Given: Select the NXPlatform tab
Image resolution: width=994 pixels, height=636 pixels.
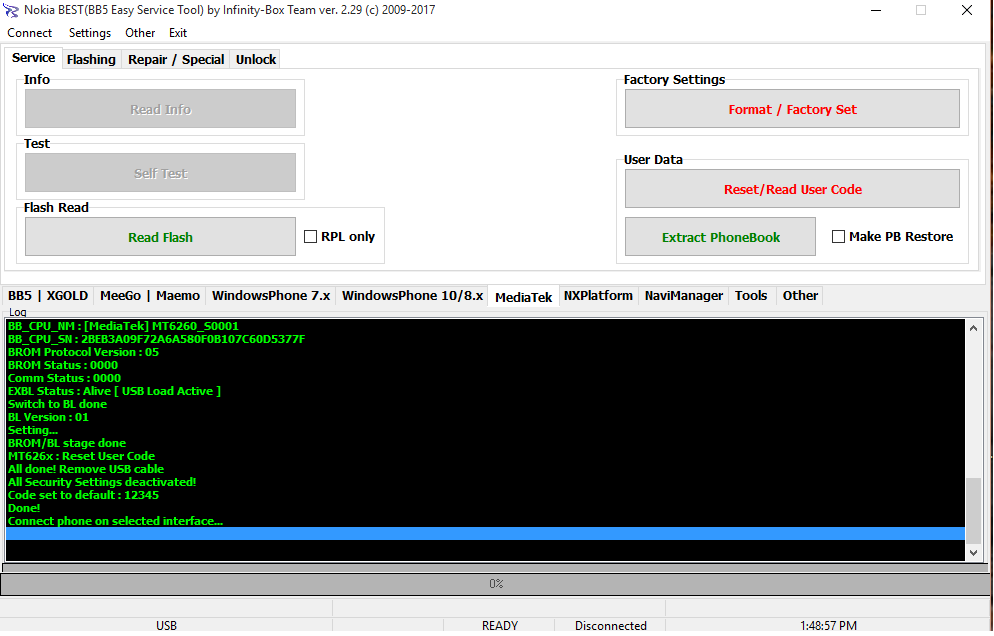Looking at the screenshot, I should (x=598, y=295).
